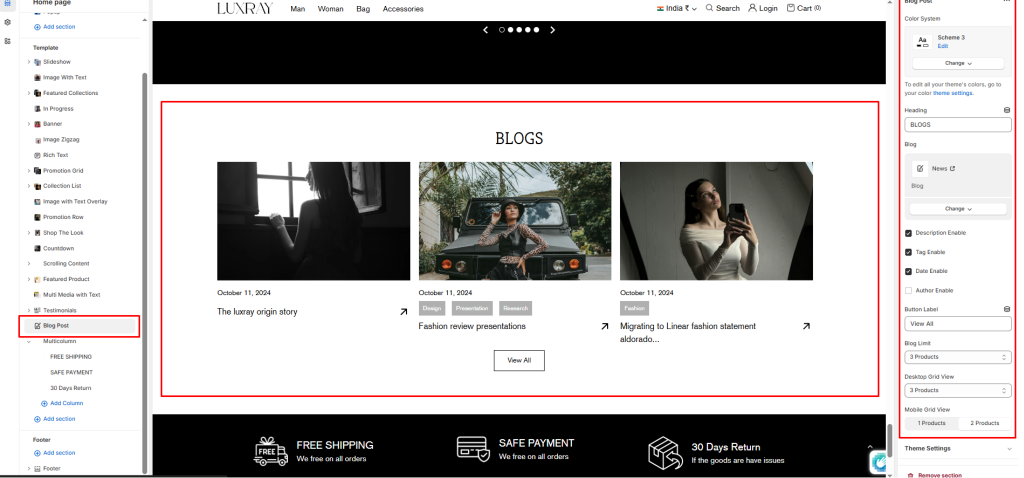Click previous slide arrow in slideshow

(485, 30)
